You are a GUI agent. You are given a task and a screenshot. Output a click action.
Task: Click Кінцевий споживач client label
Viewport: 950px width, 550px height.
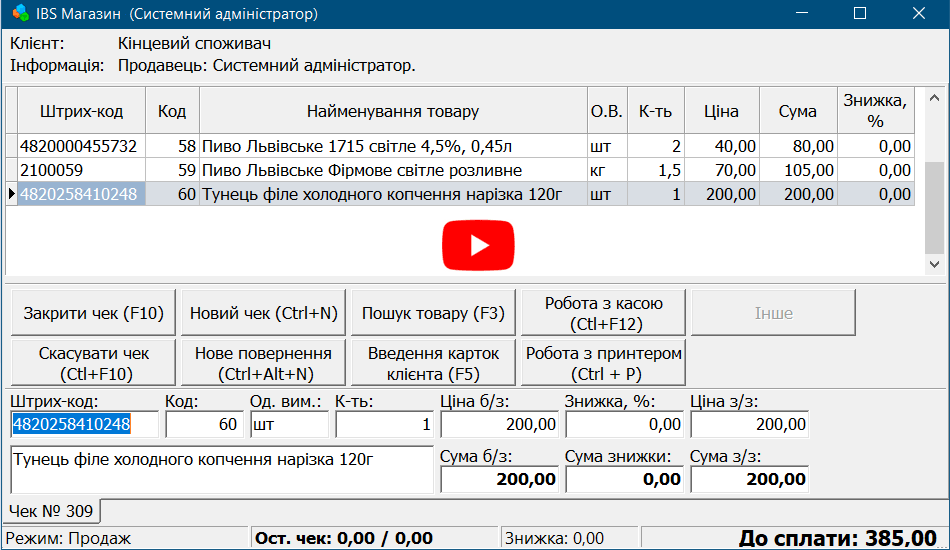tap(194, 44)
